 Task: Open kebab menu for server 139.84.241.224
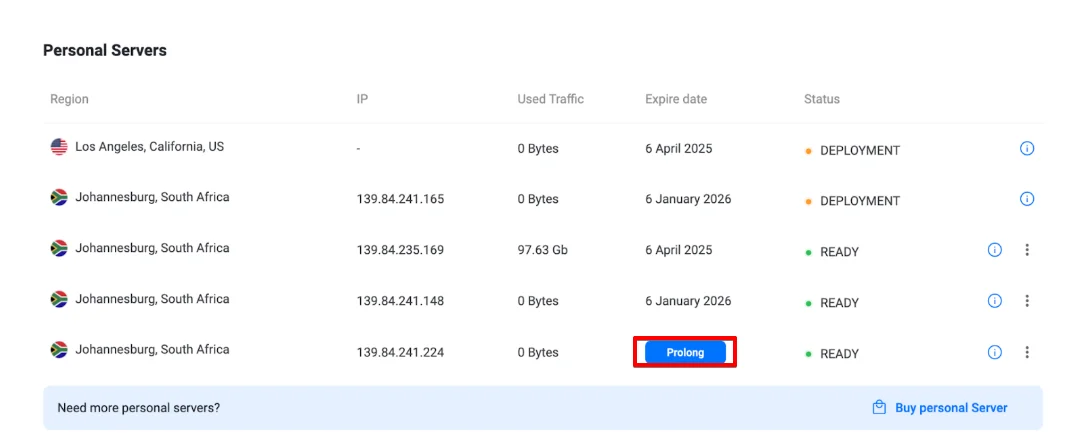point(1026,352)
